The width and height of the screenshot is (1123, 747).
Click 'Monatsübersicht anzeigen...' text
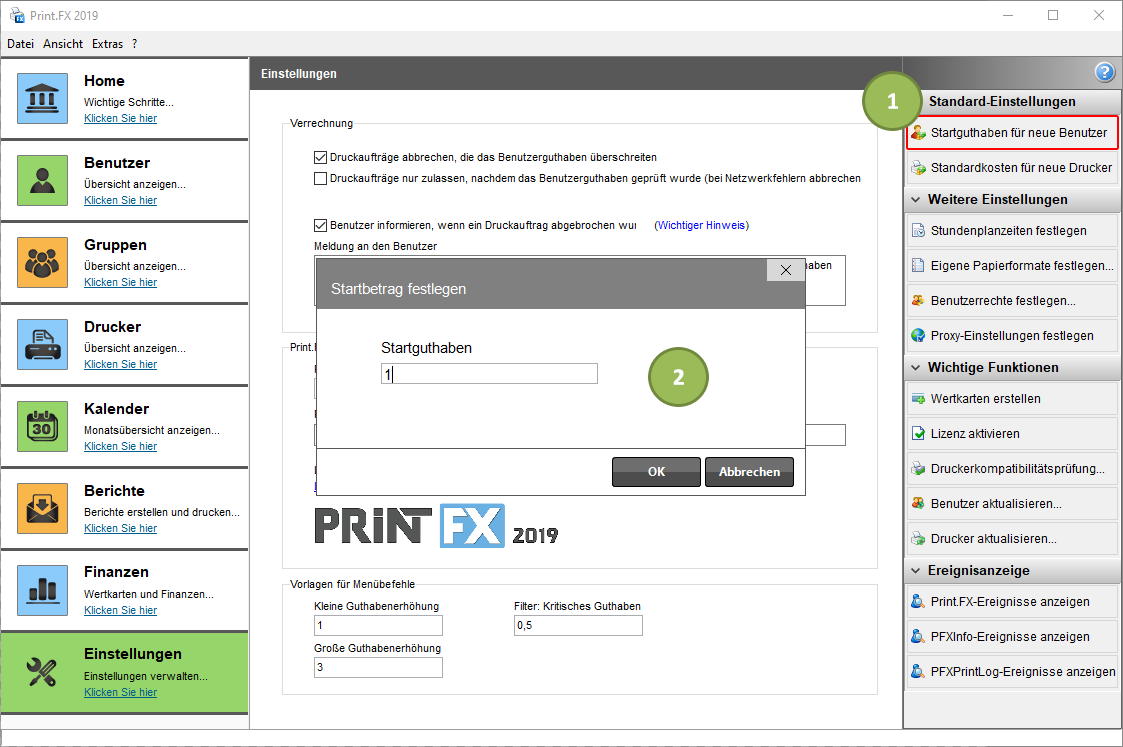coord(152,430)
